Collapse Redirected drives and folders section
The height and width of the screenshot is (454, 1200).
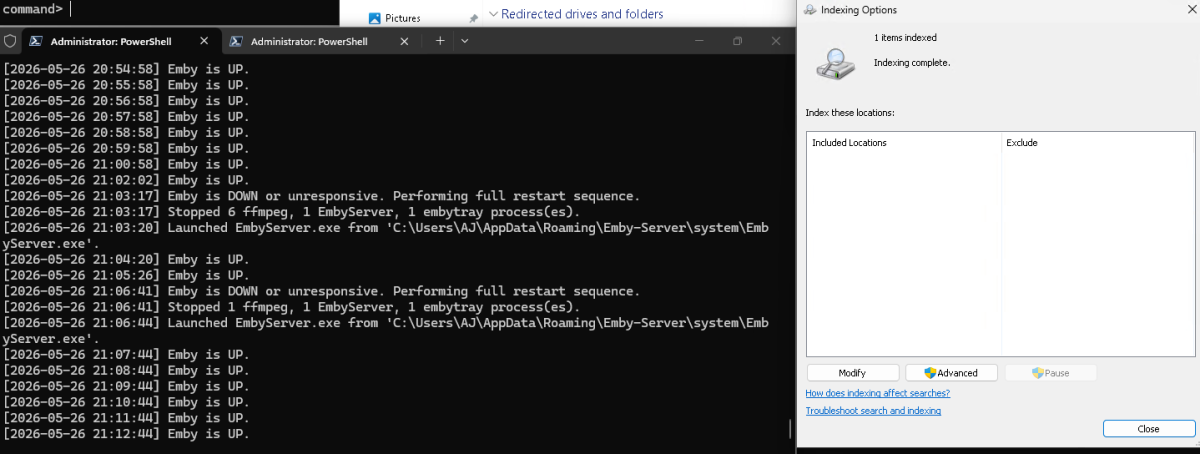[x=494, y=14]
